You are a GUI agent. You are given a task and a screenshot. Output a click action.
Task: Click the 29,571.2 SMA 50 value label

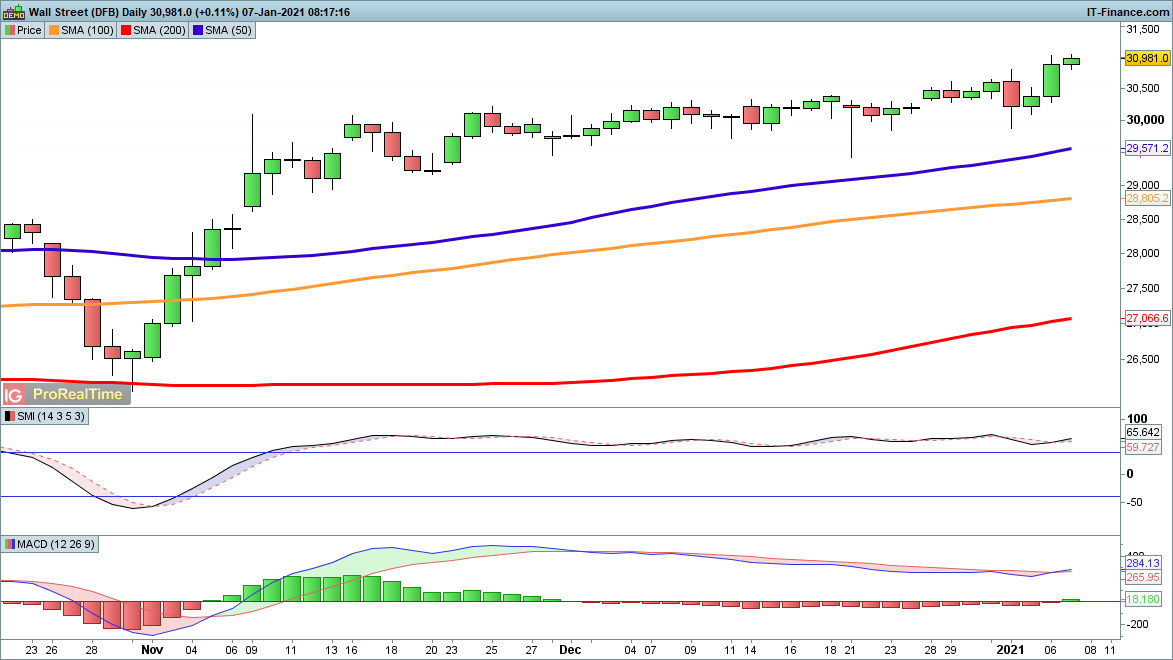[x=1147, y=148]
